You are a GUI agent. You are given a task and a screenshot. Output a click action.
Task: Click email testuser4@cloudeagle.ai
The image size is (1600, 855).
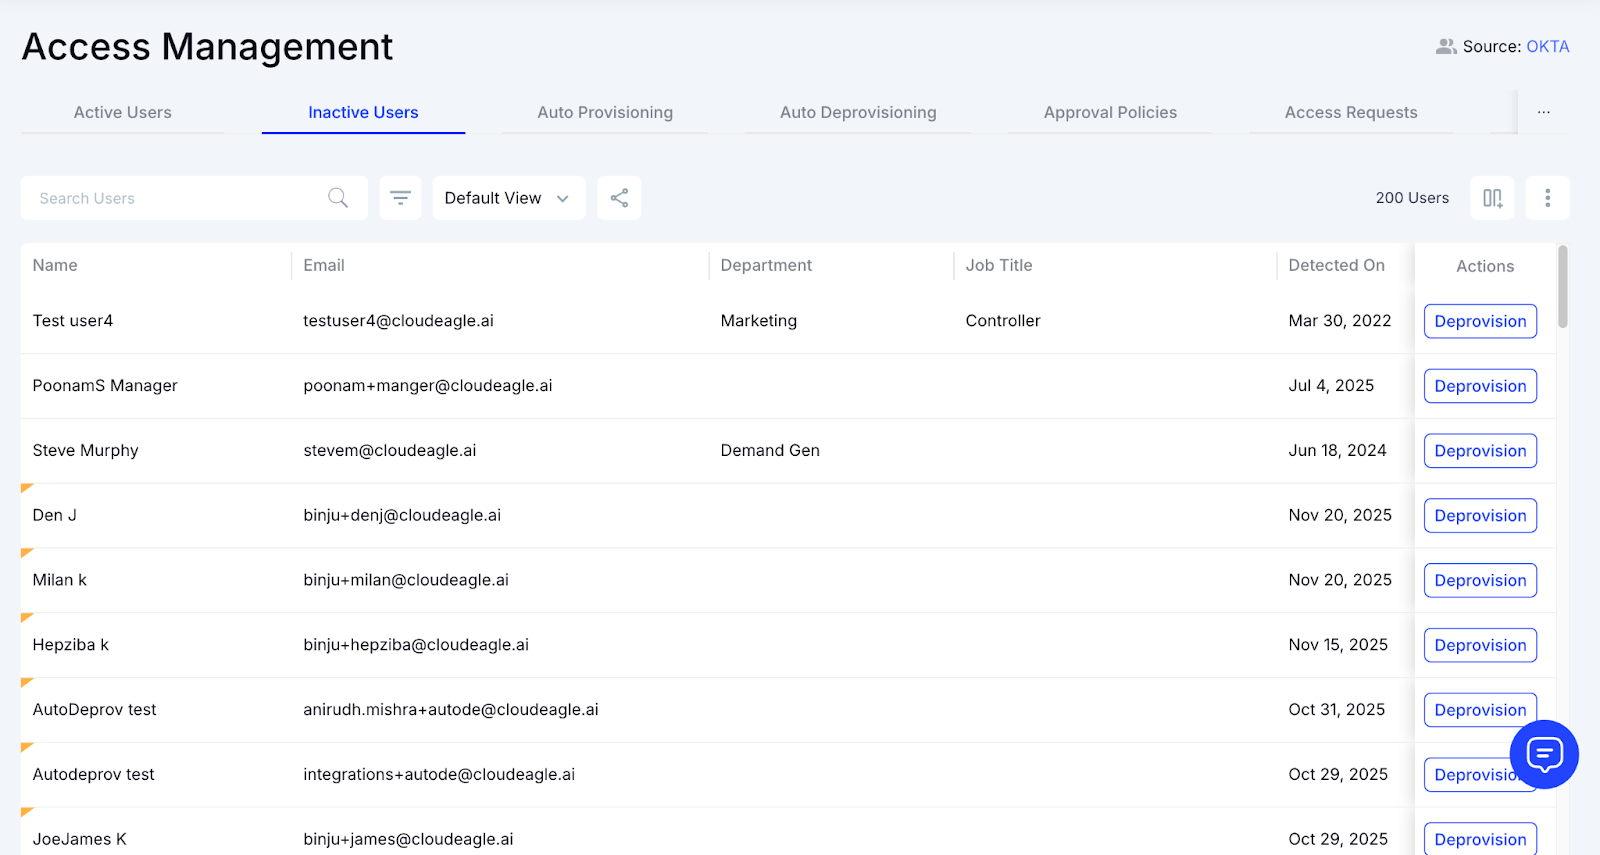(x=399, y=321)
